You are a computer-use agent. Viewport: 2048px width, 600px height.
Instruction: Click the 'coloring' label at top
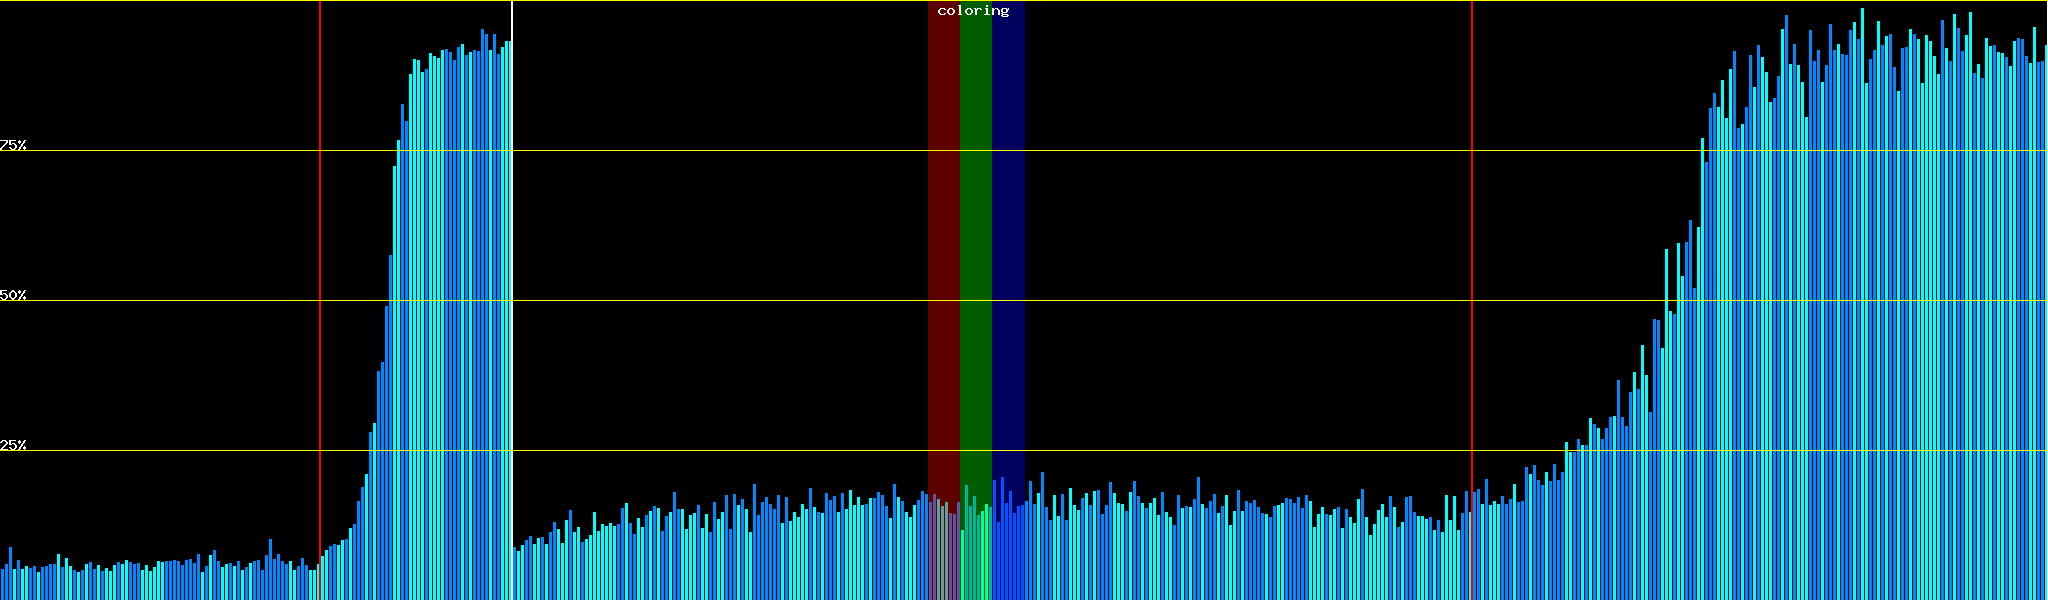tap(973, 11)
